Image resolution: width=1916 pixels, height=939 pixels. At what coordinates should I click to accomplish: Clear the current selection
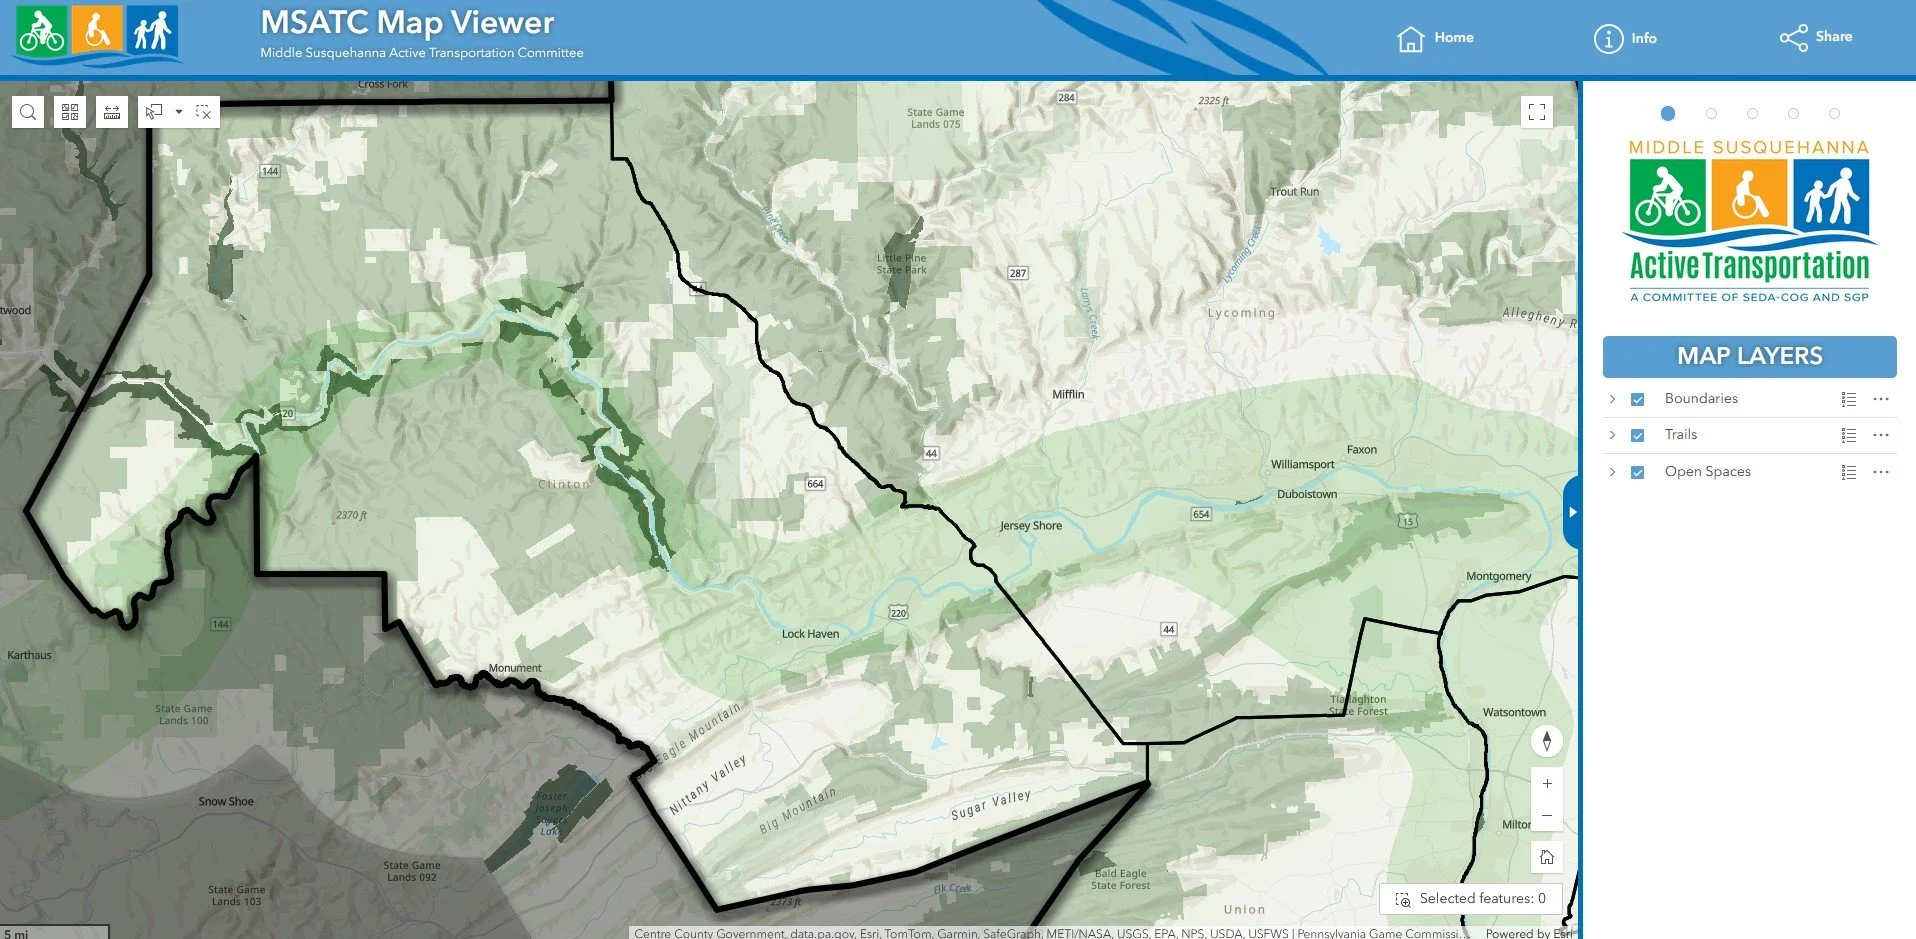pyautogui.click(x=203, y=112)
